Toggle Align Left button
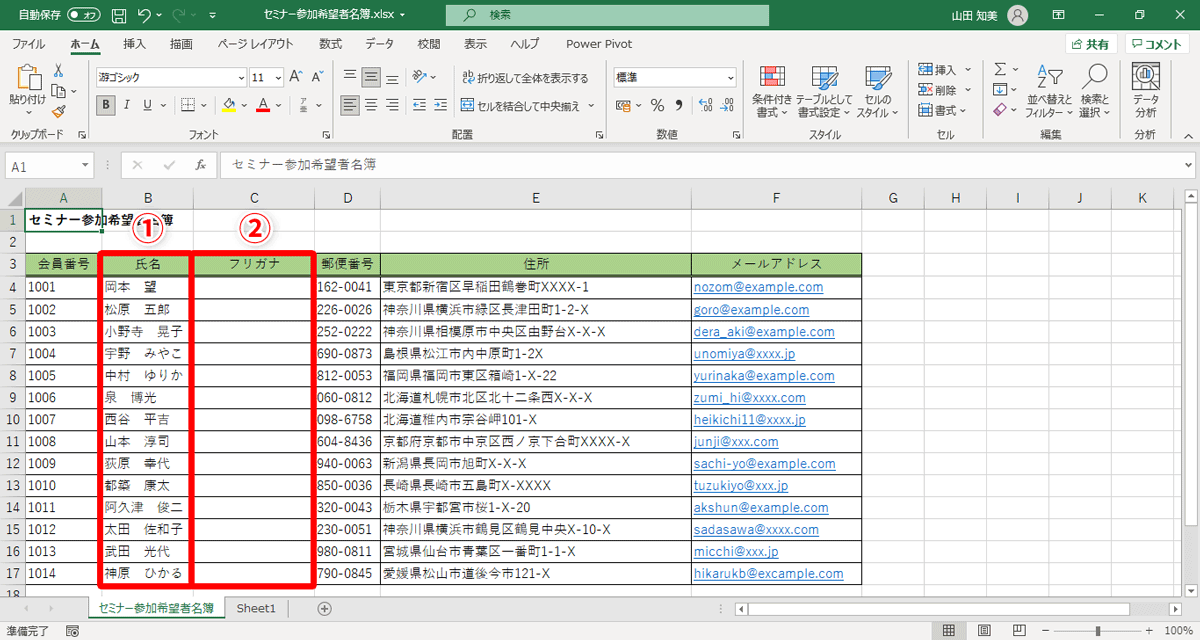 [x=350, y=105]
